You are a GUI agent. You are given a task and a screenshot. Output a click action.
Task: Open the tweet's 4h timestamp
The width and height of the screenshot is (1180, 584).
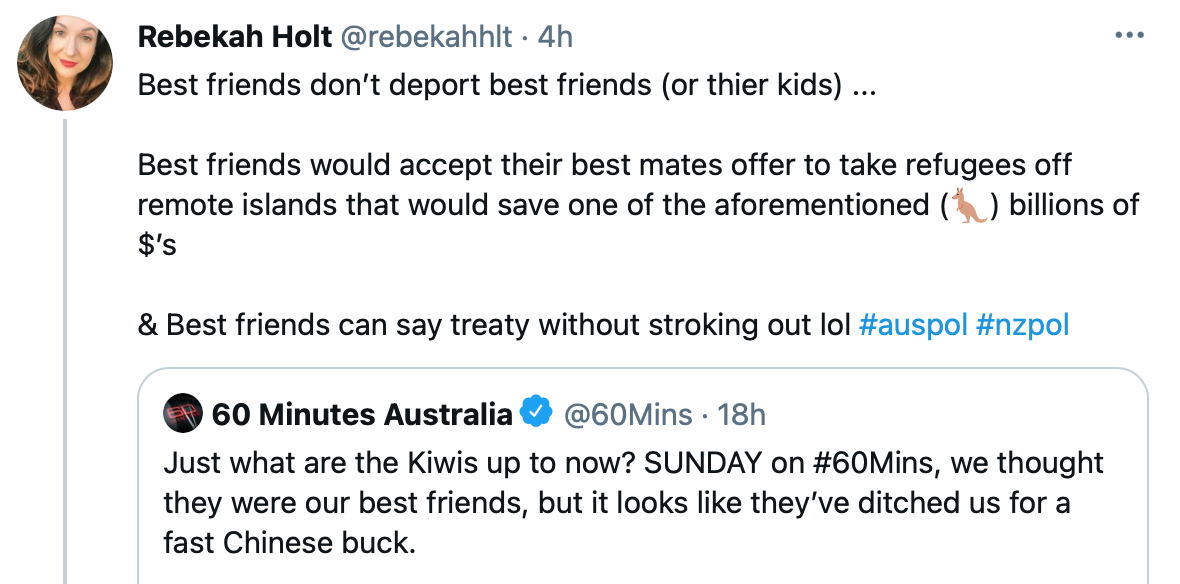555,37
